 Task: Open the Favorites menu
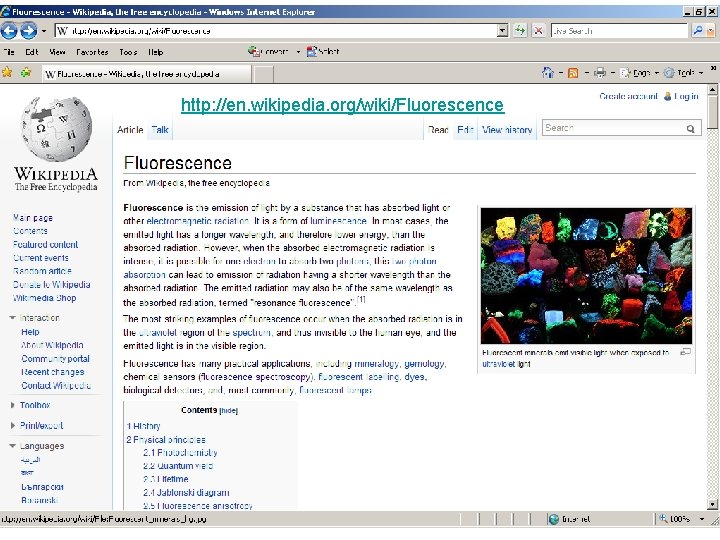coord(92,52)
